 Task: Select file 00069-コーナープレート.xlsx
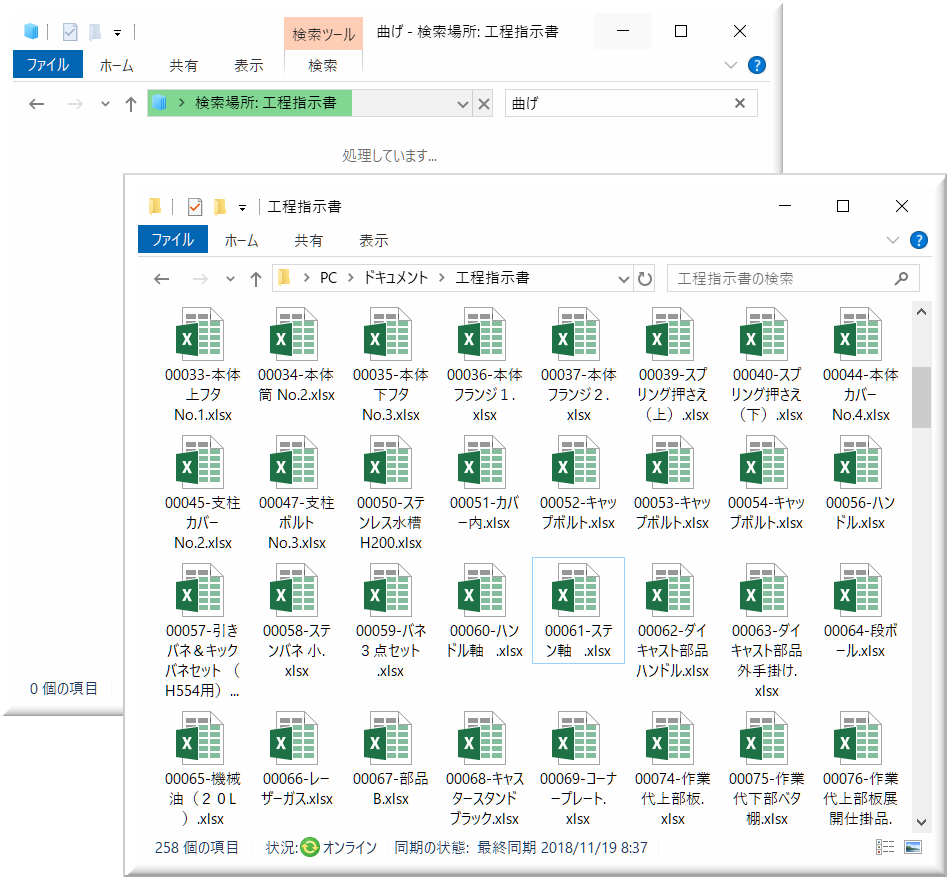(x=579, y=769)
